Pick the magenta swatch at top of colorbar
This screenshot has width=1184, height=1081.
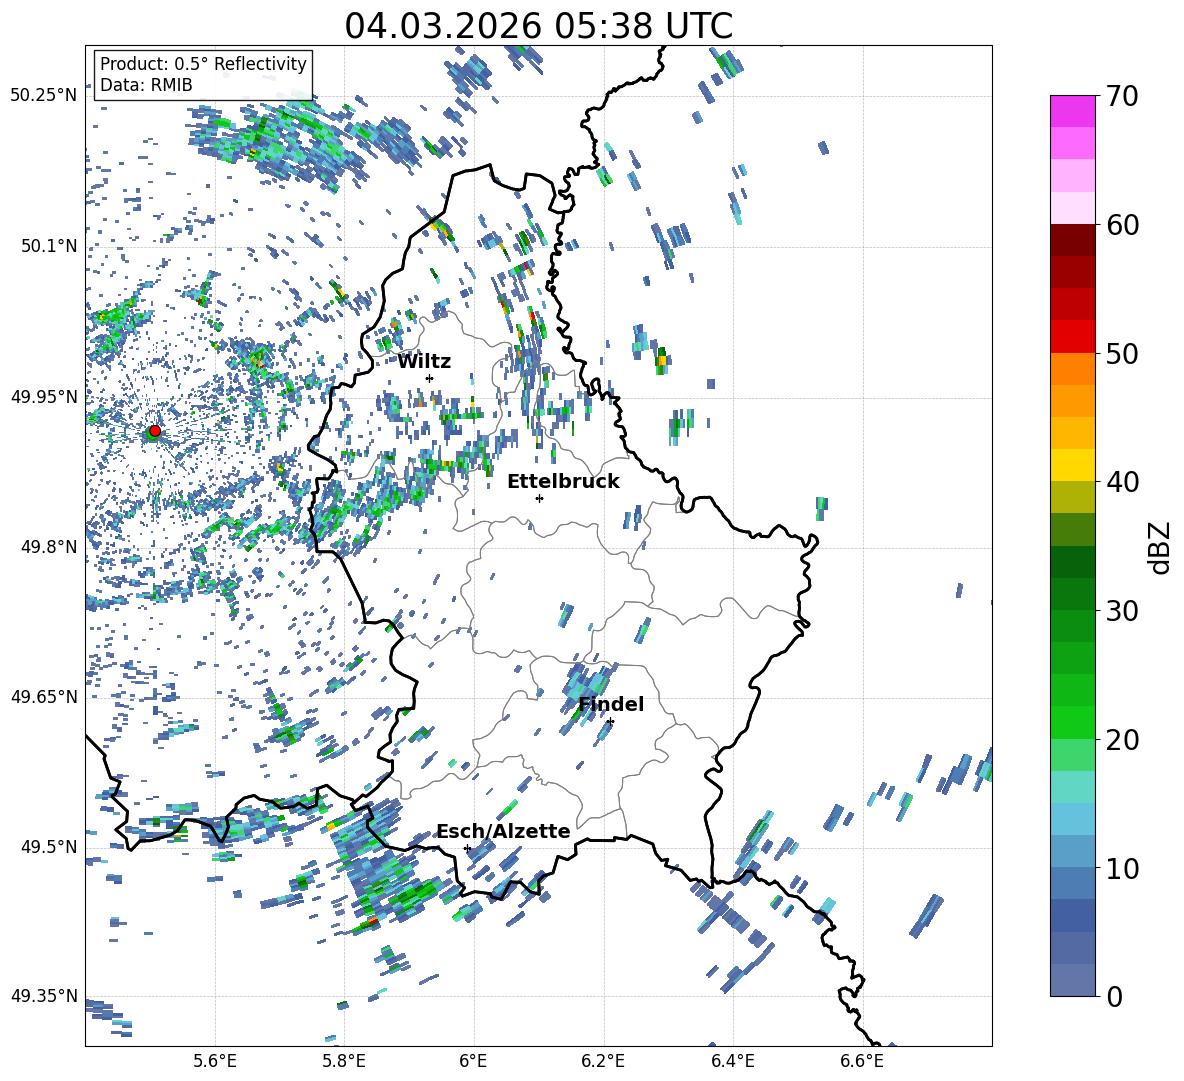coord(1072,112)
